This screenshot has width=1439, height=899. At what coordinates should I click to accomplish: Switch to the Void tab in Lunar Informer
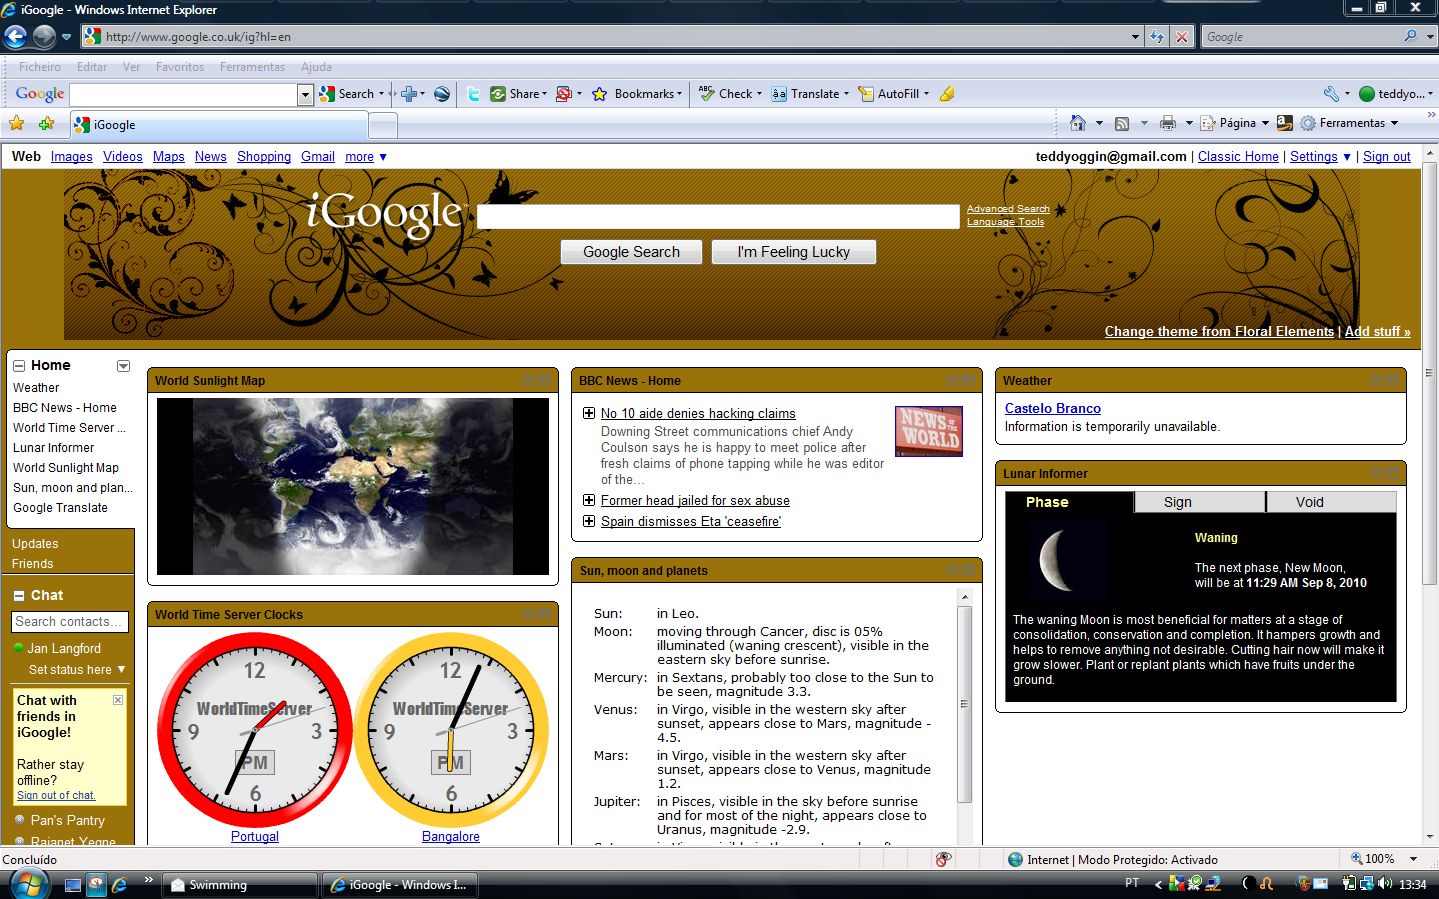click(1331, 502)
